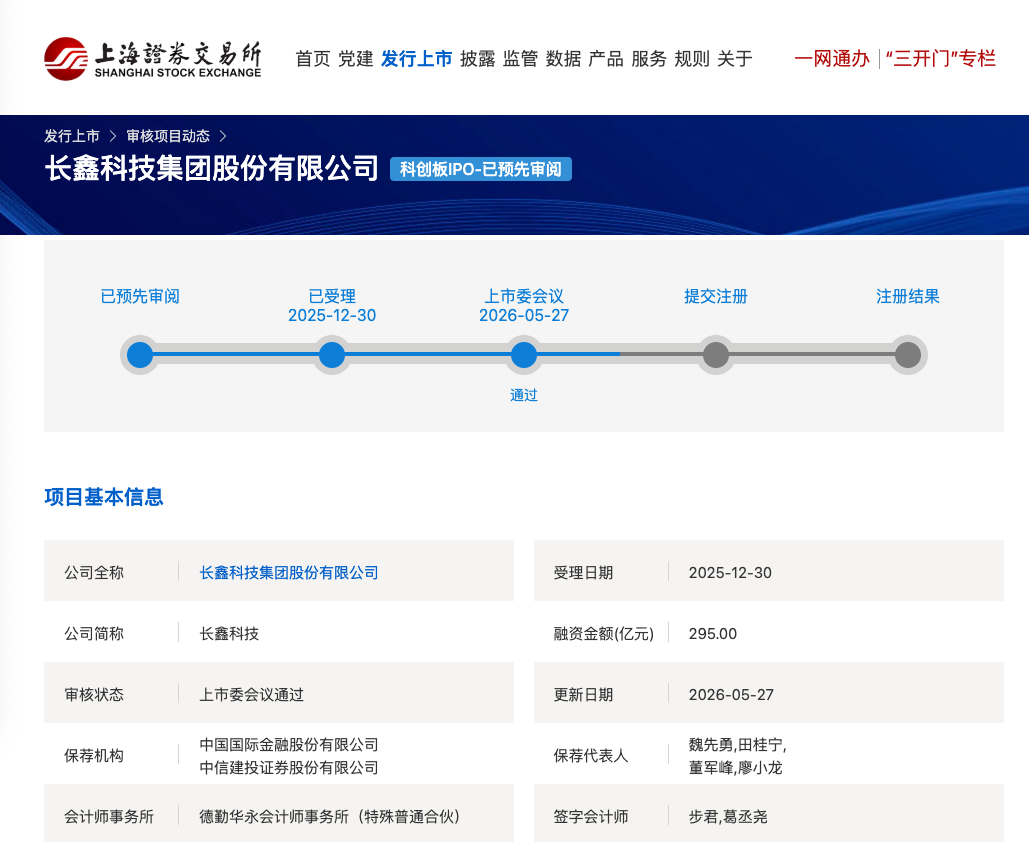Screen dimensions: 1029x842
Task: Click the 签字会计师 label
Action: (591, 817)
